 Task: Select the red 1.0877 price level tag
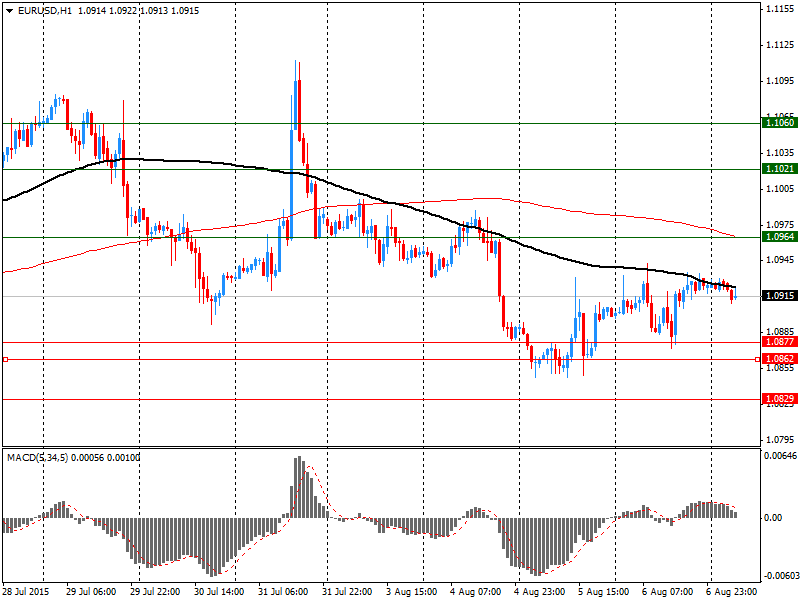click(x=780, y=342)
